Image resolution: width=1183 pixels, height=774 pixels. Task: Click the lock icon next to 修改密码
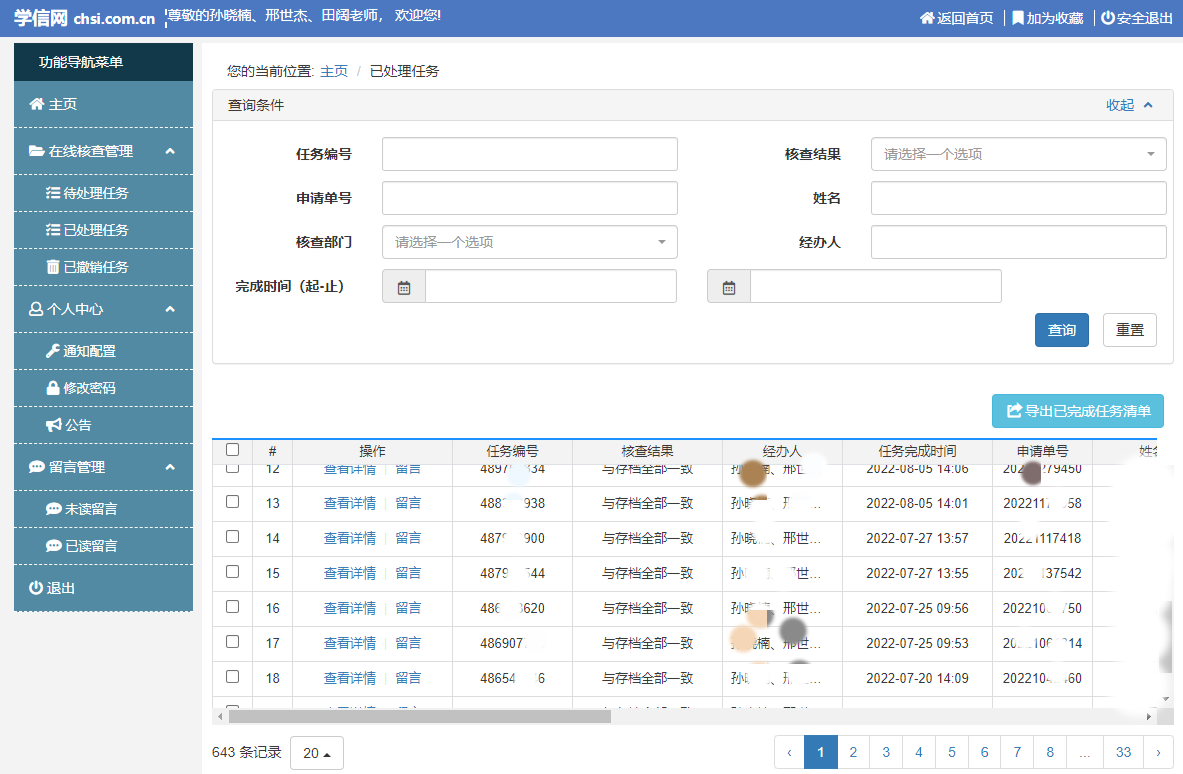pyautogui.click(x=53, y=388)
